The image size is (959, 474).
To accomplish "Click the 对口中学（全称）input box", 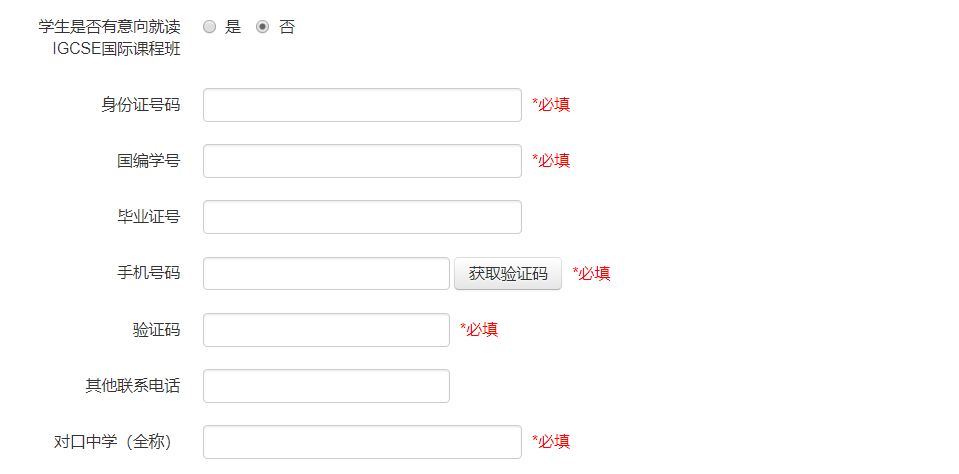I will [362, 442].
